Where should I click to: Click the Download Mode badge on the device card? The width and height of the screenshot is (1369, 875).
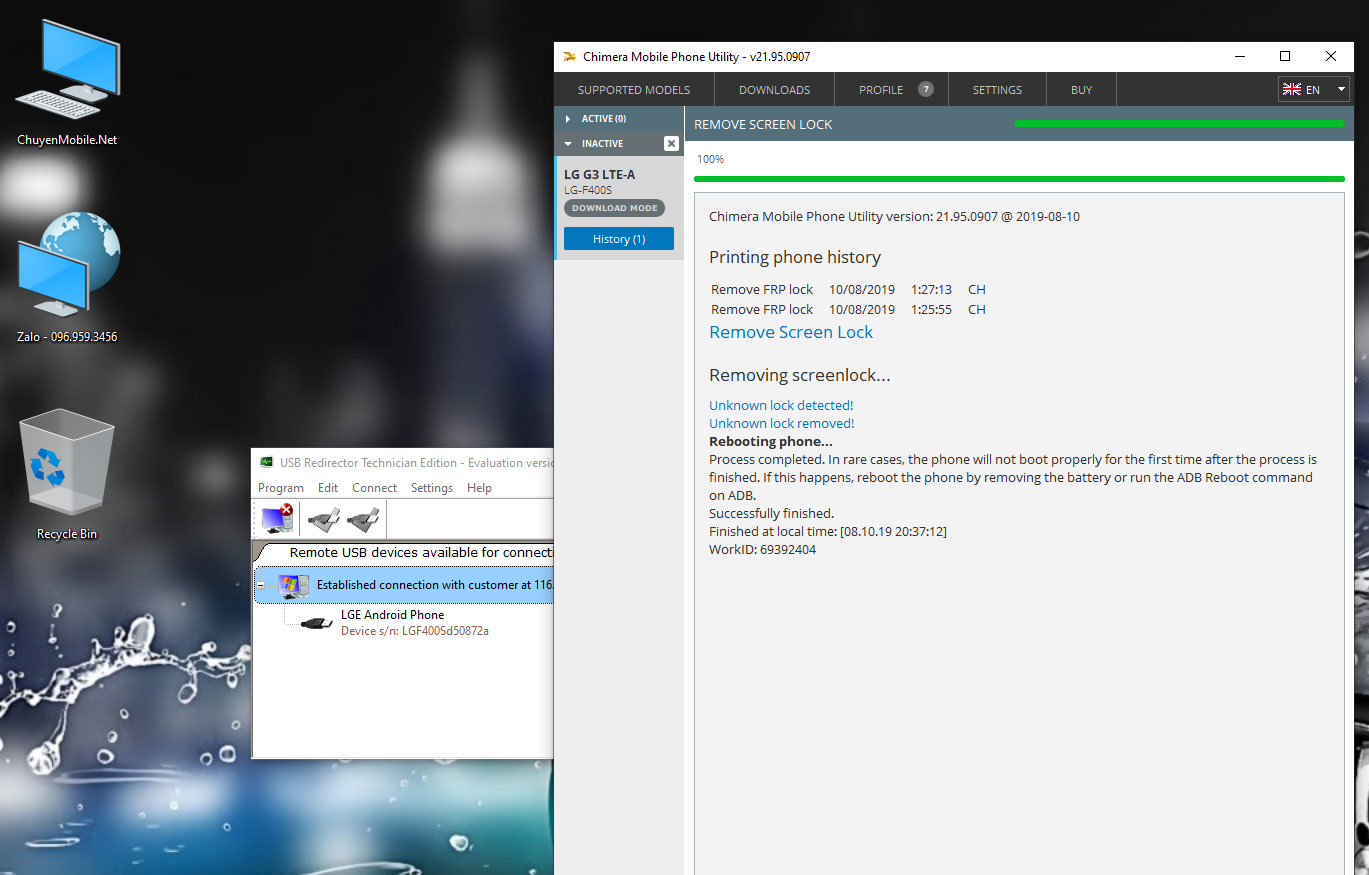[614, 208]
